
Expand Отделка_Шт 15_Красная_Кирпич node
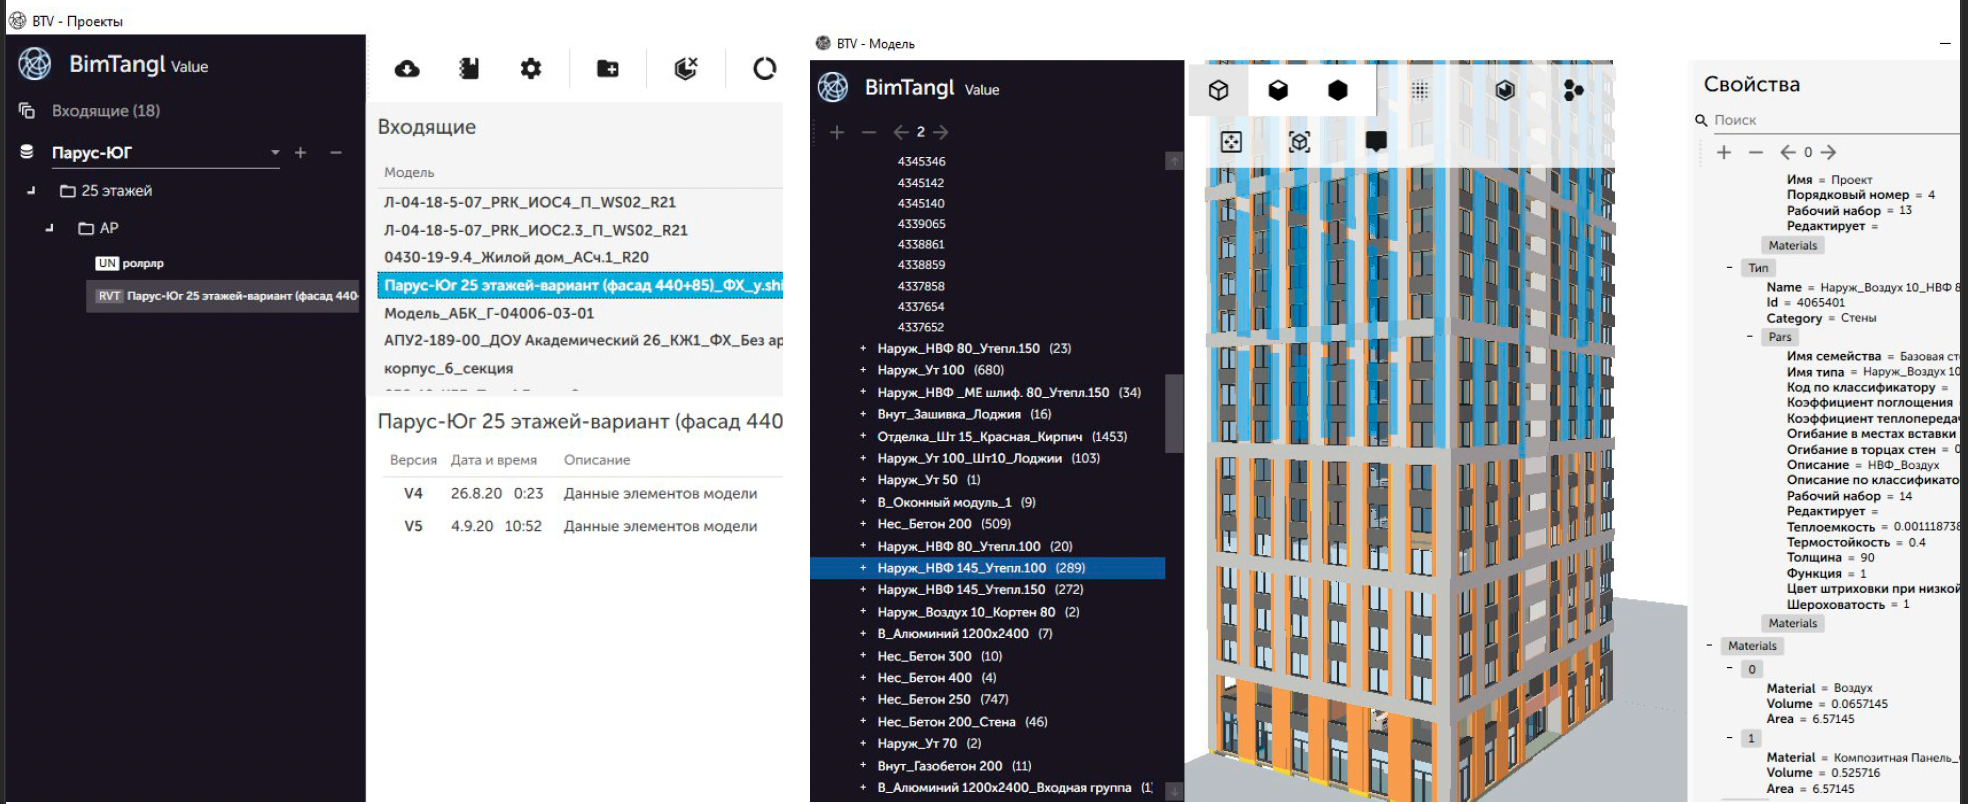[x=863, y=436]
